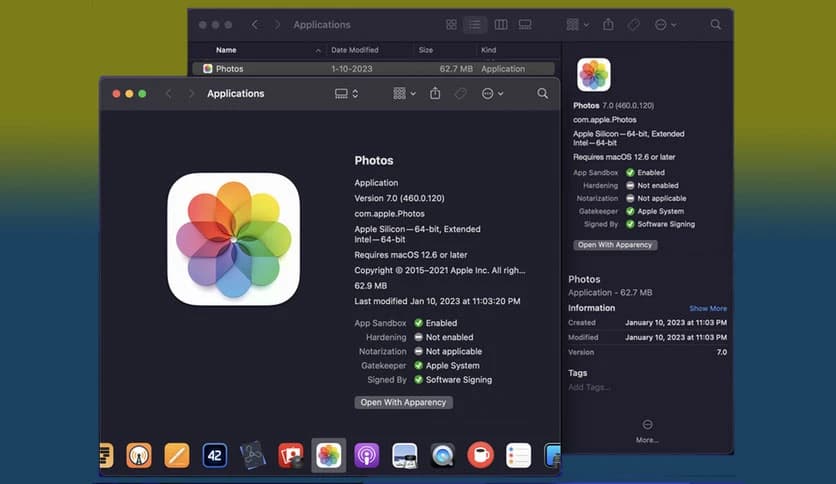The image size is (836, 484).
Task: Click the Gatekeeper Apple System status indicator
Action: (x=419, y=366)
